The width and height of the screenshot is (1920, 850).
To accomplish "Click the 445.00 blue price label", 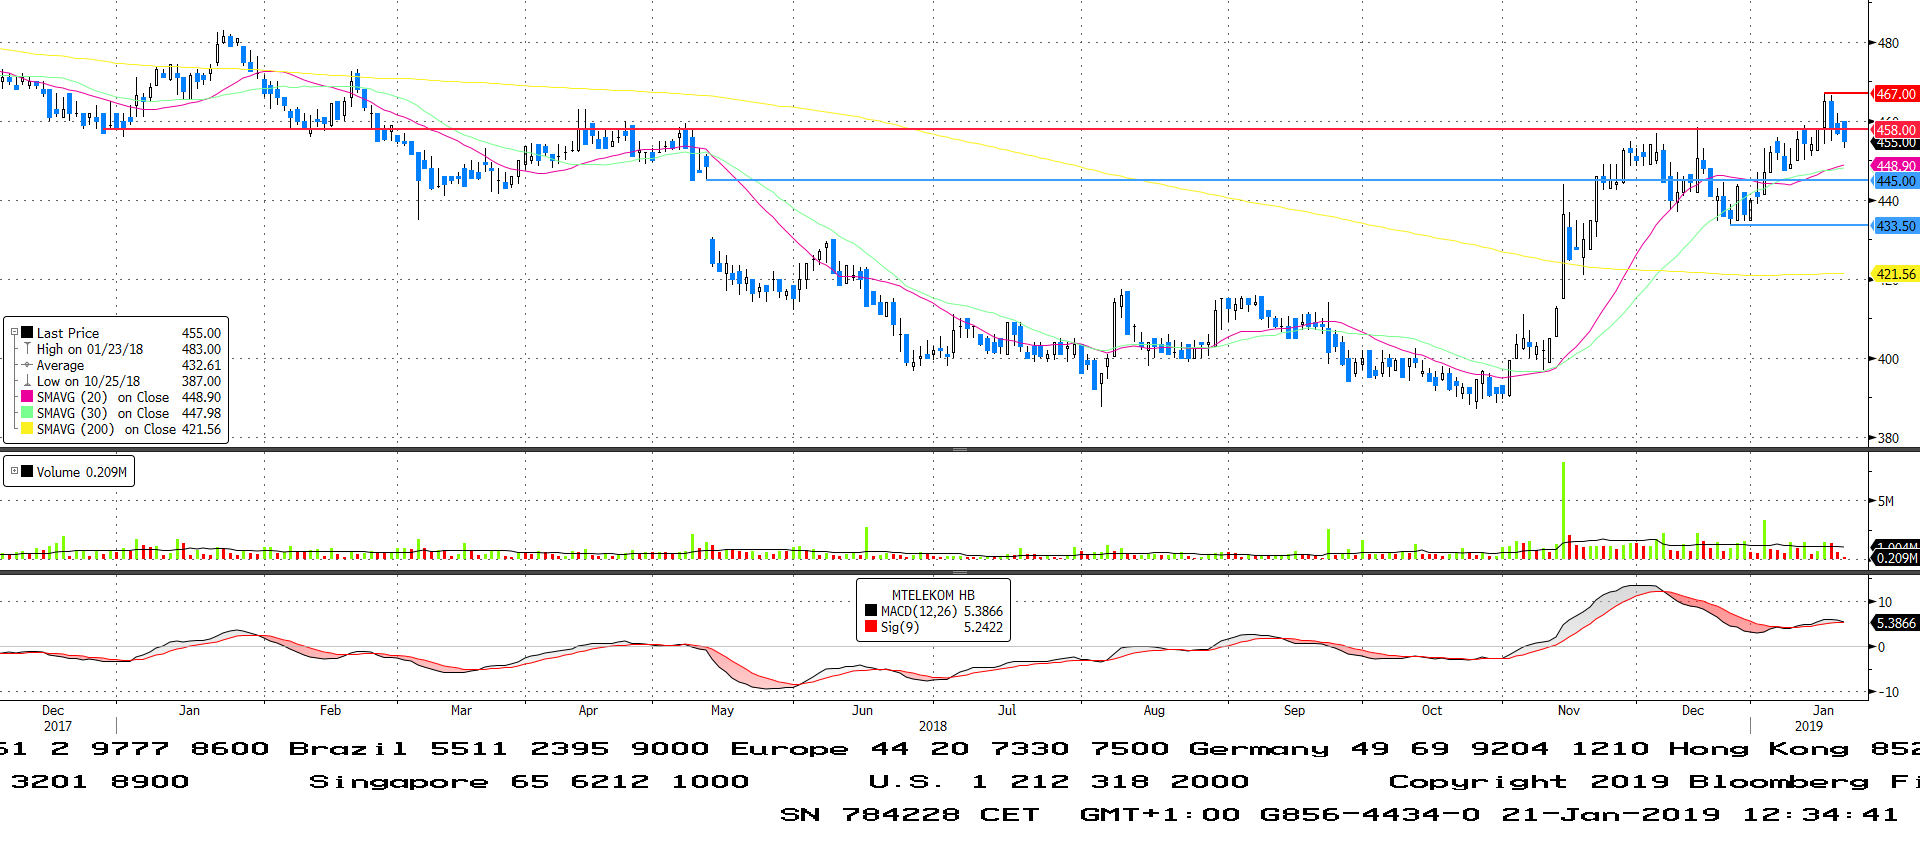I will tap(1895, 181).
